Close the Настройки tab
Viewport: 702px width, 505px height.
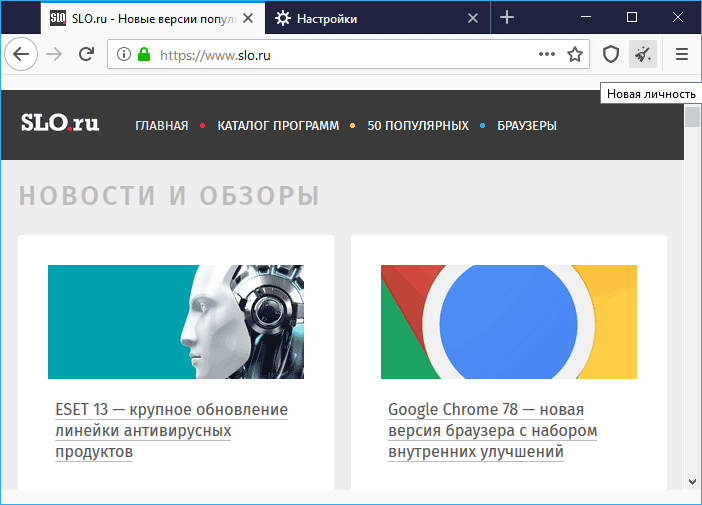pyautogui.click(x=473, y=18)
